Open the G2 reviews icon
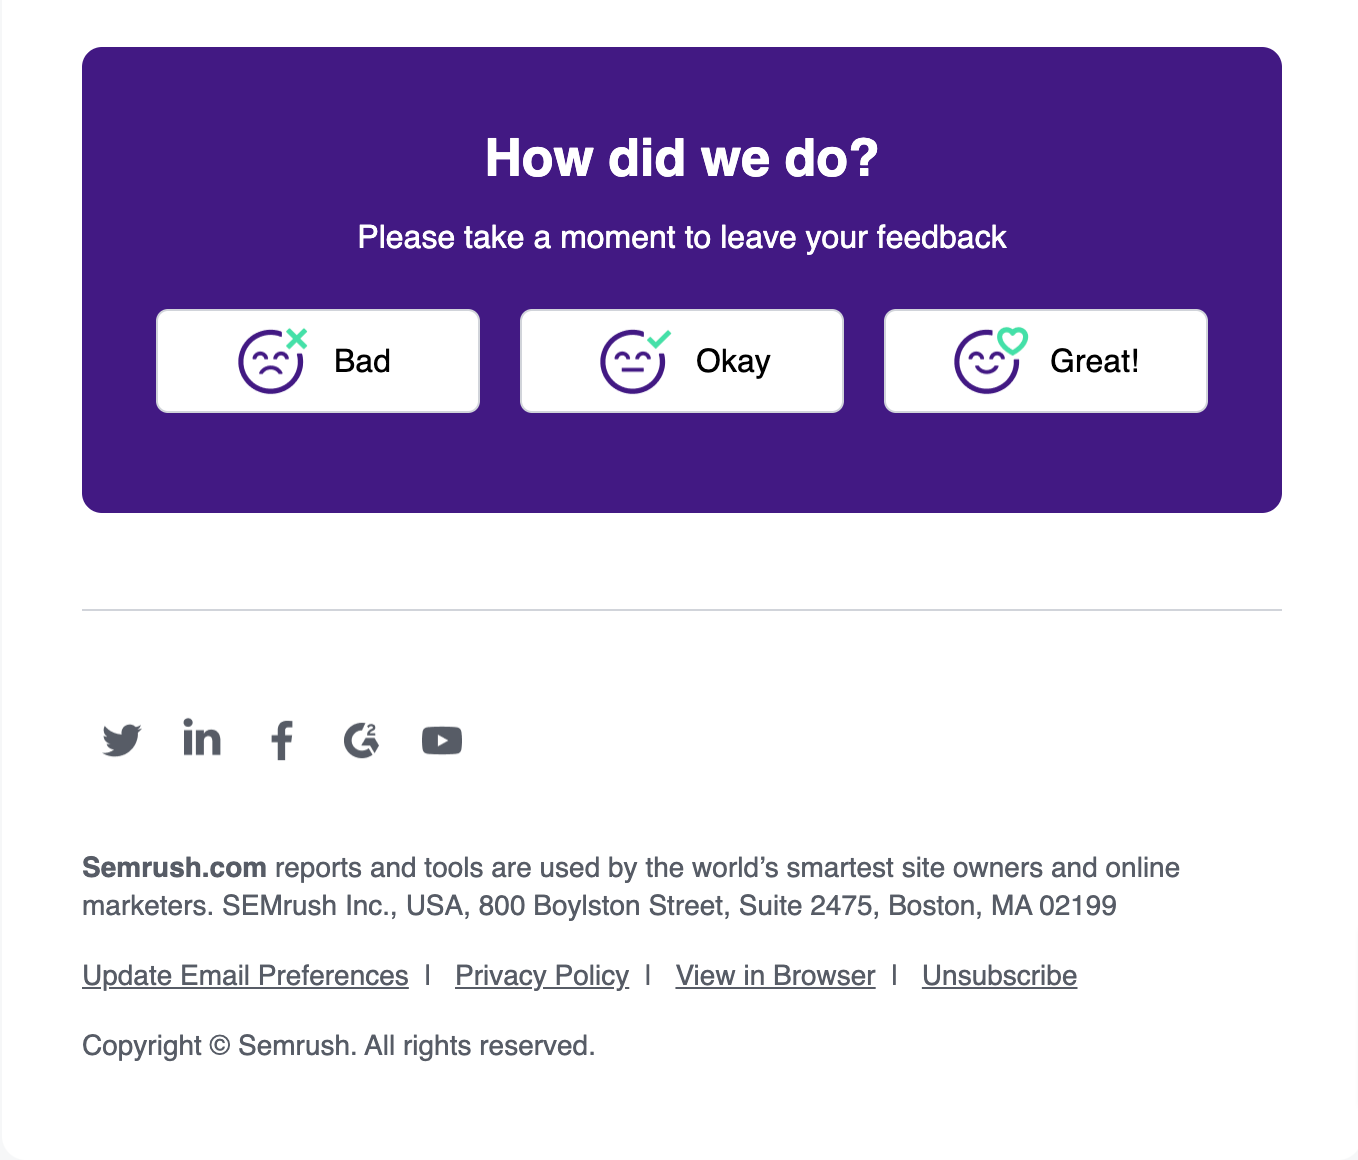1358x1160 pixels. pyautogui.click(x=361, y=740)
